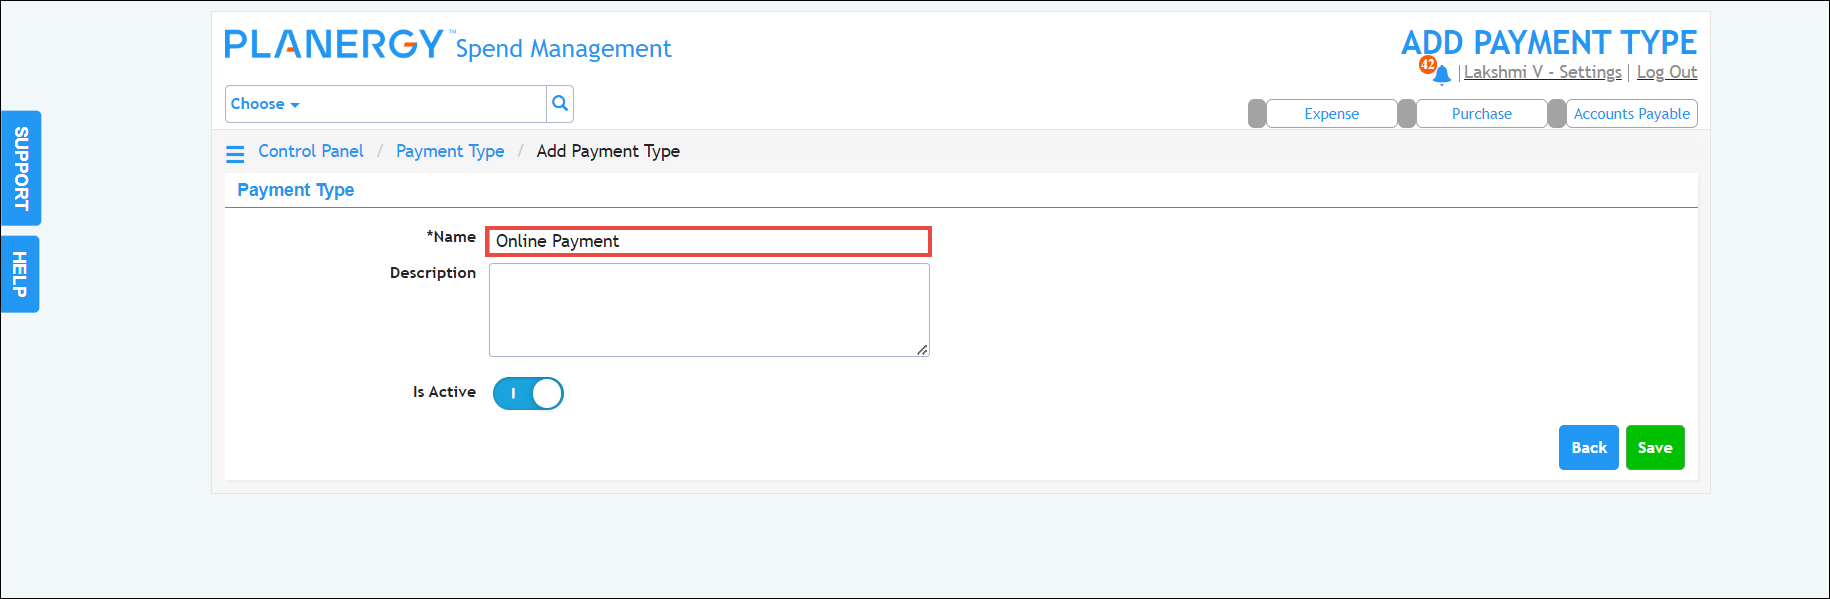
Task: Toggle the Is Active switch
Action: (528, 393)
